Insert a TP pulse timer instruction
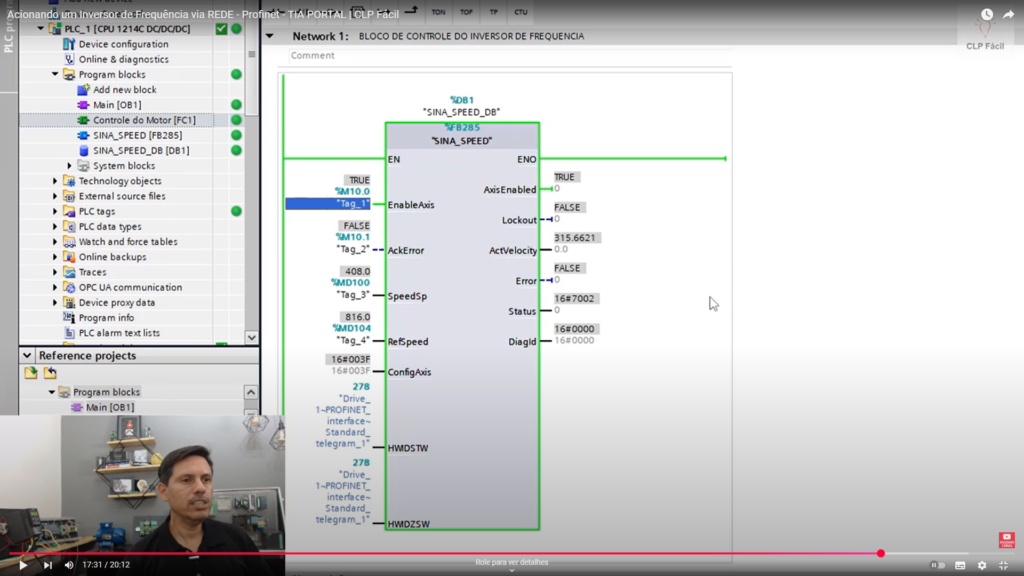 [x=494, y=12]
